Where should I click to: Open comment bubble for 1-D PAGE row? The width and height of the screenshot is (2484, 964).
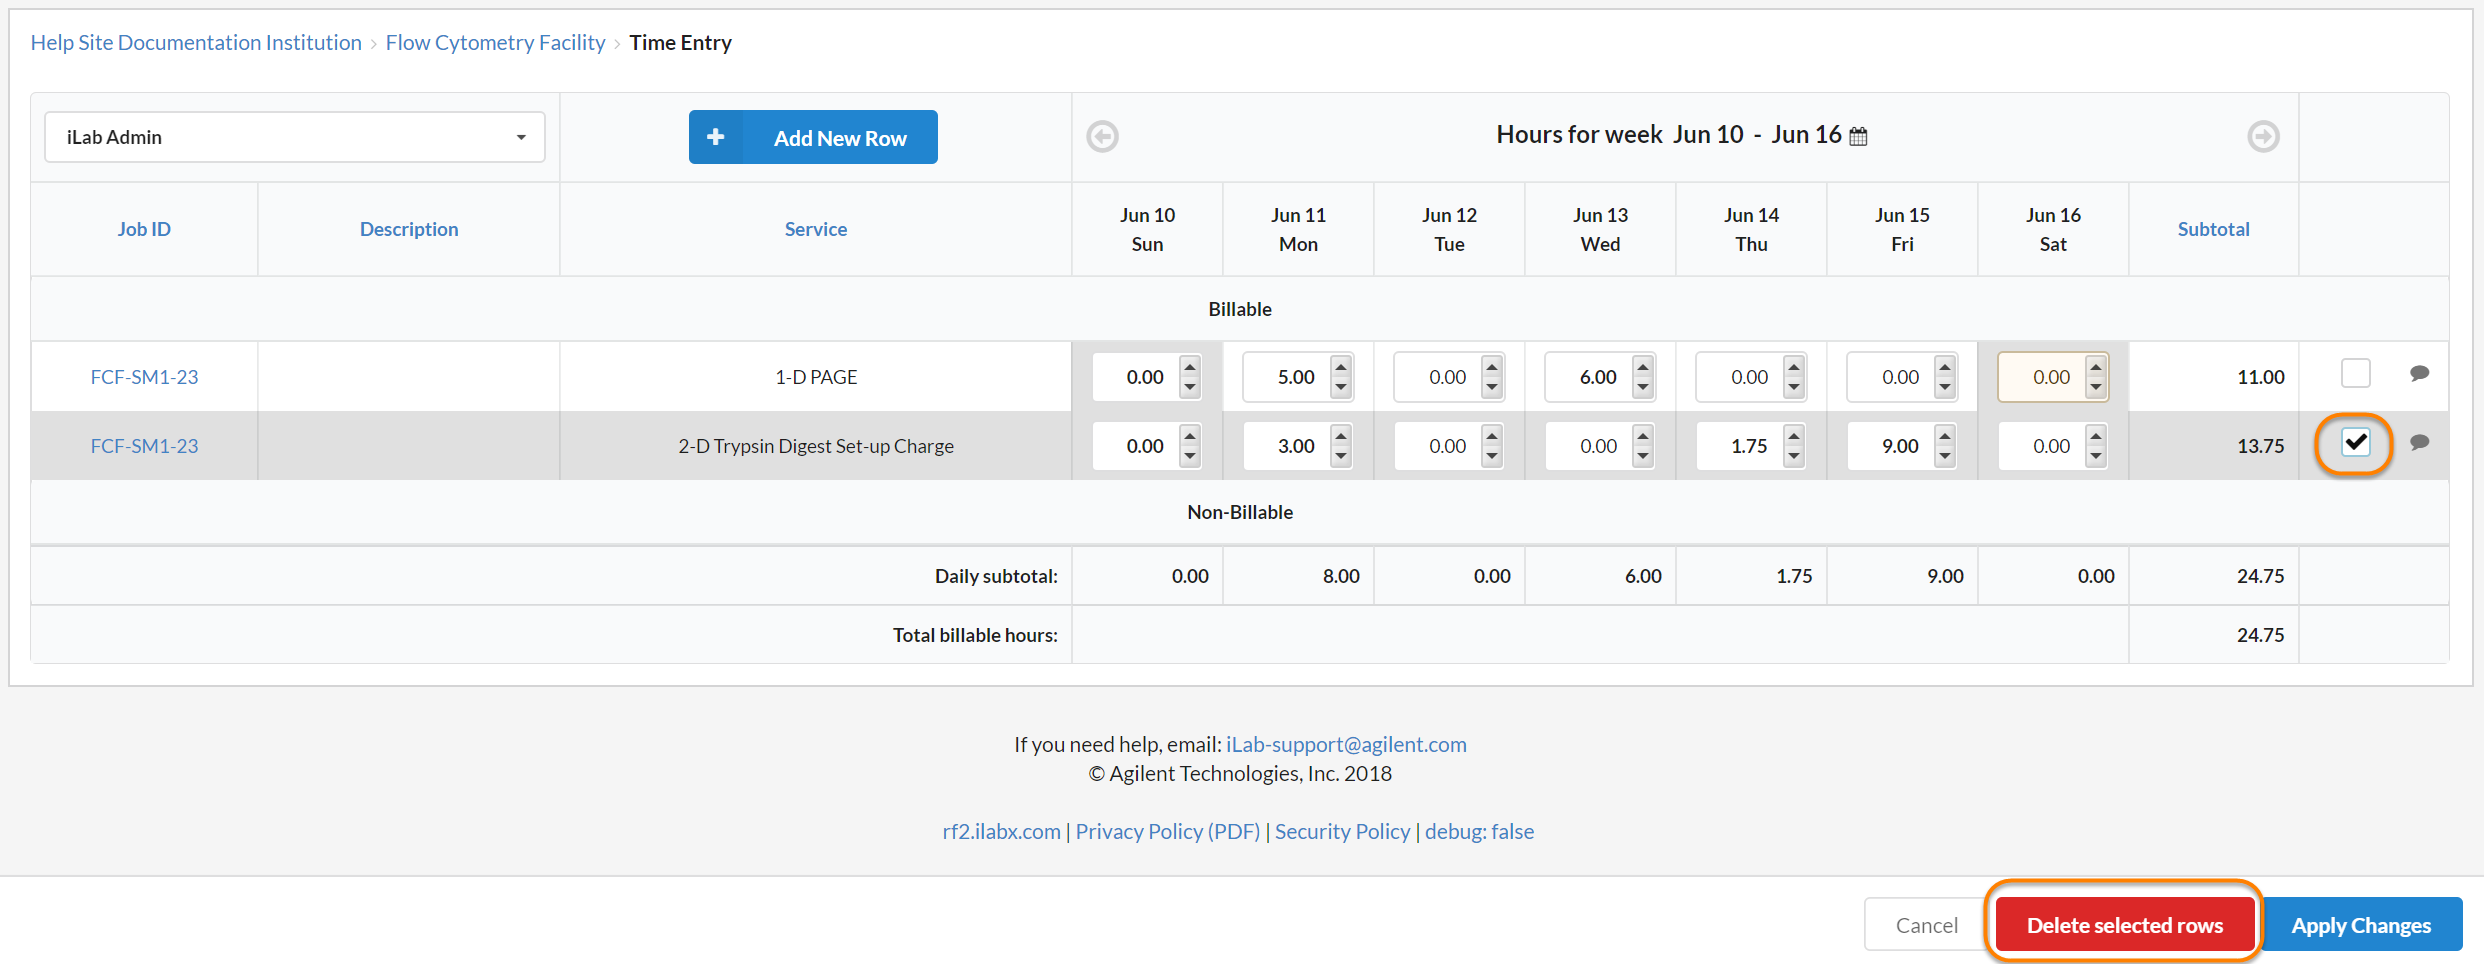click(x=2419, y=374)
